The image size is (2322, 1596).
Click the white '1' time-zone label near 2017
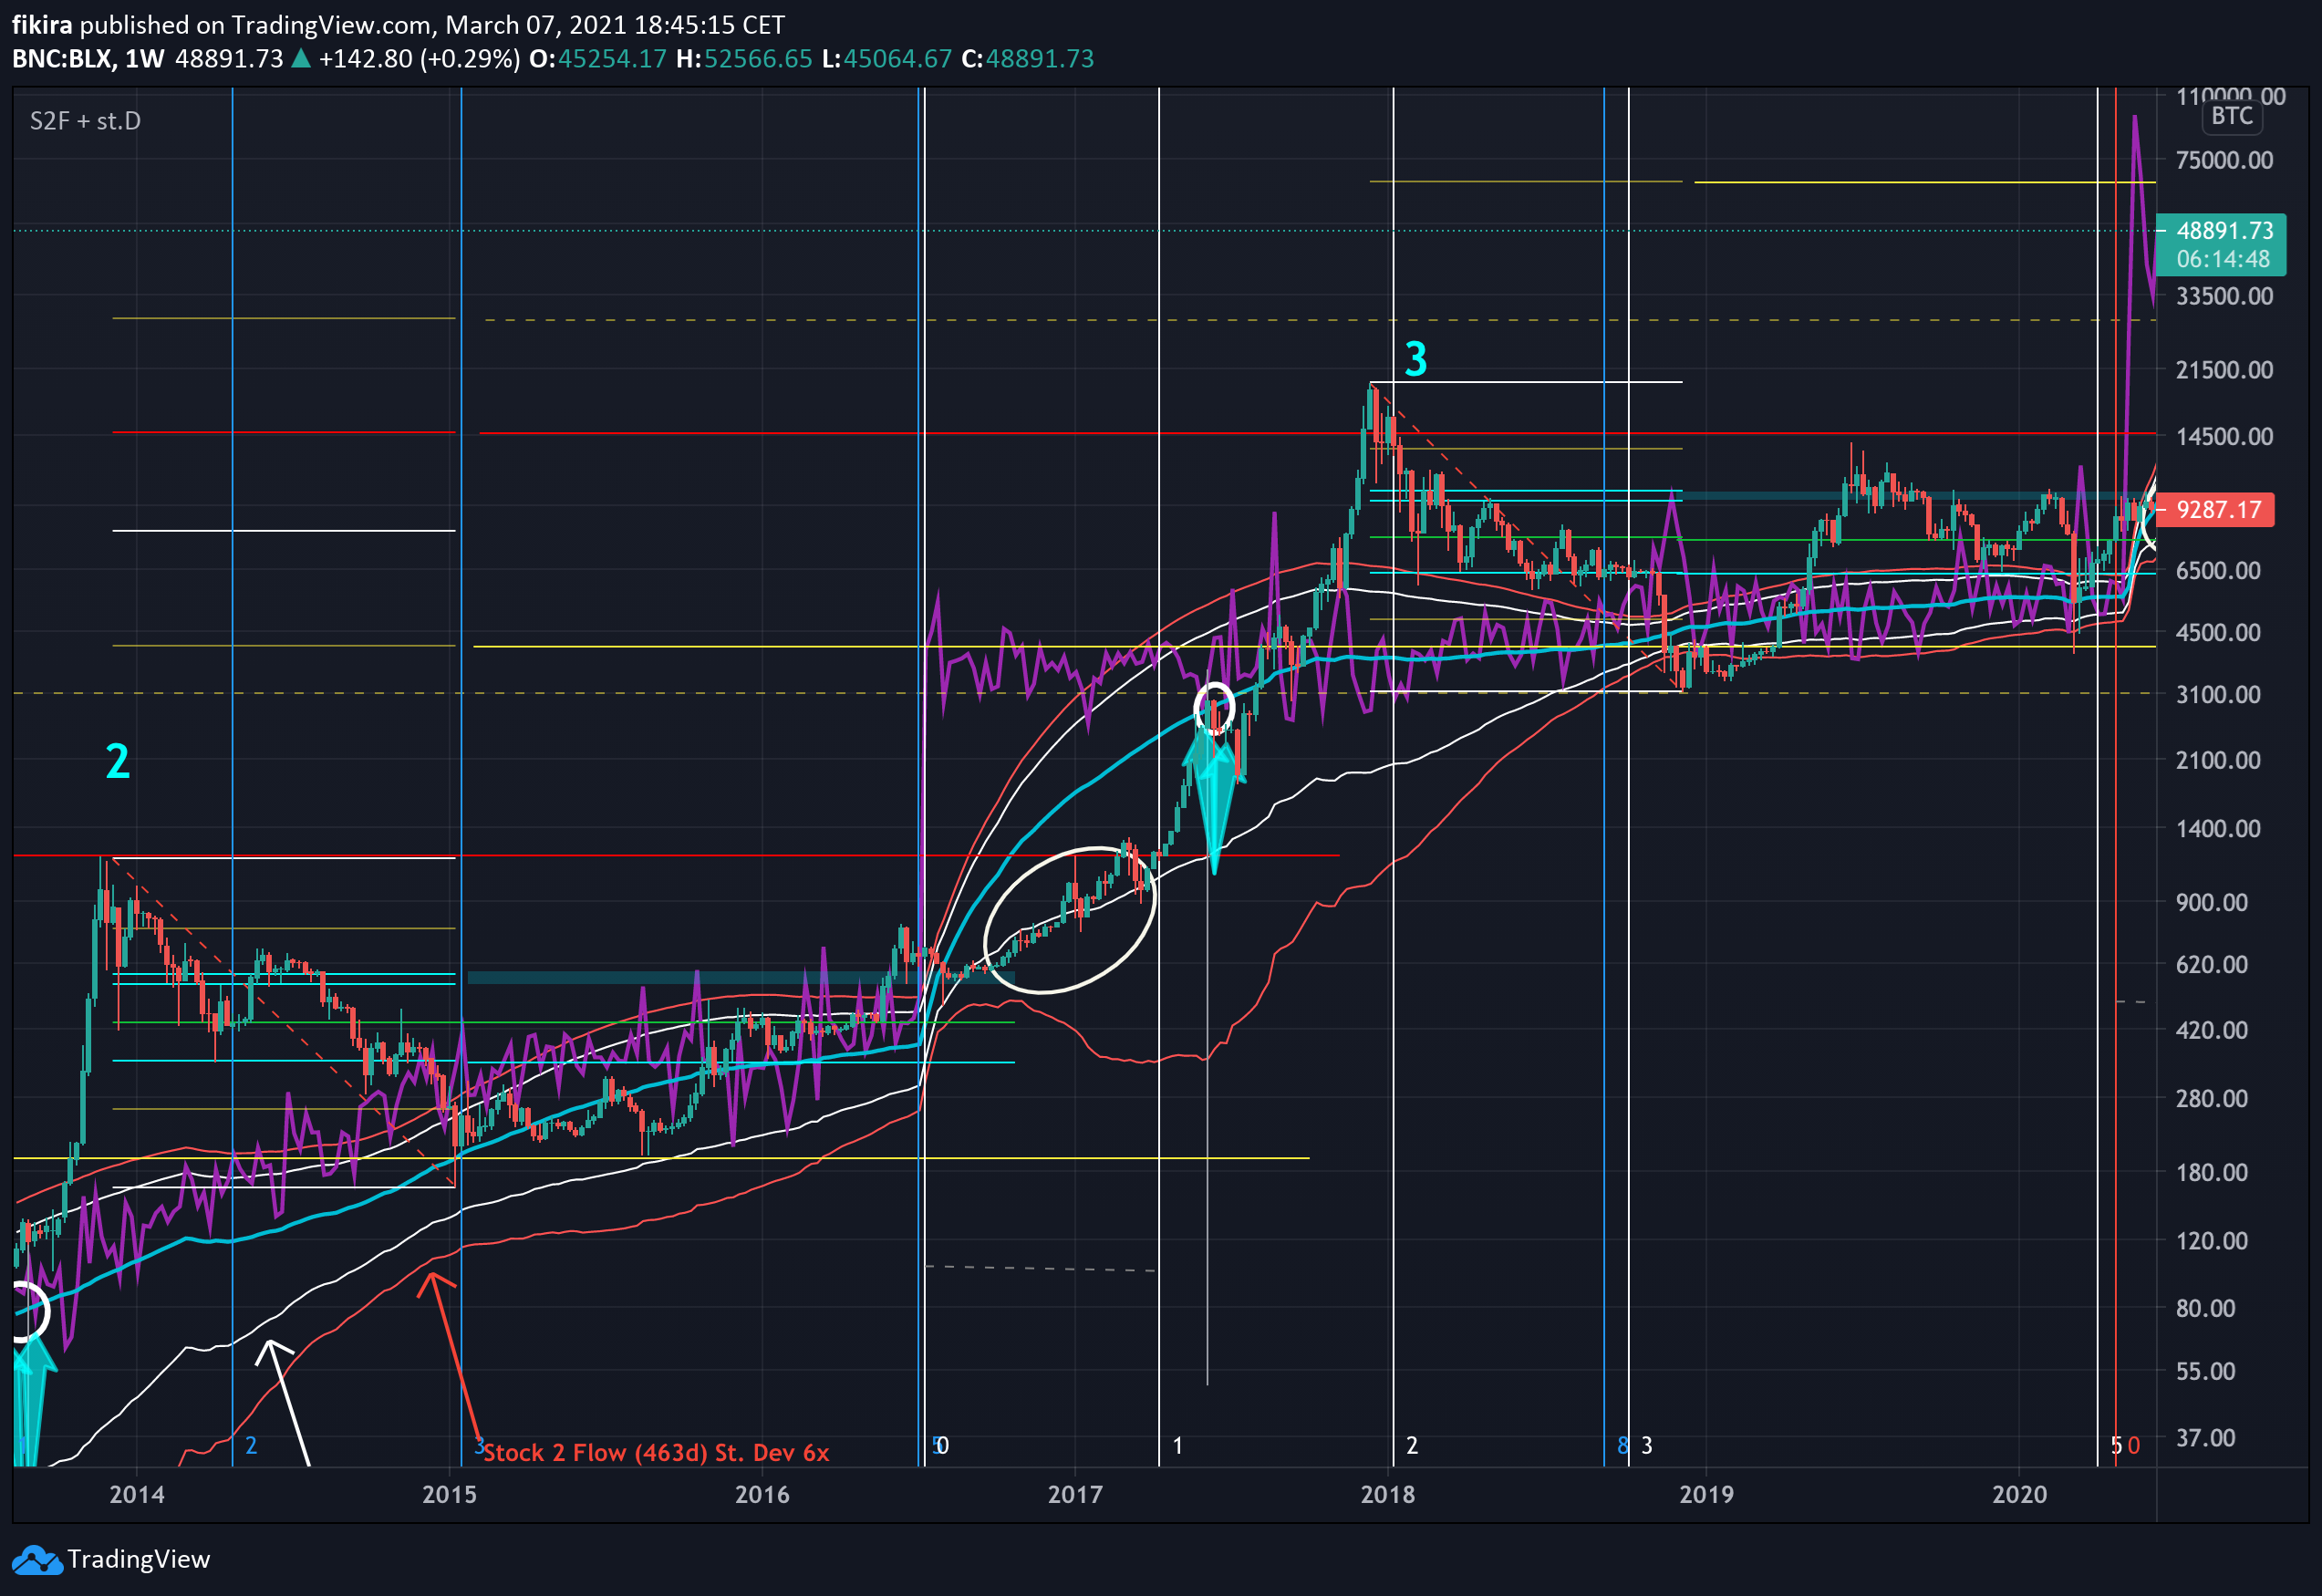1178,1446
